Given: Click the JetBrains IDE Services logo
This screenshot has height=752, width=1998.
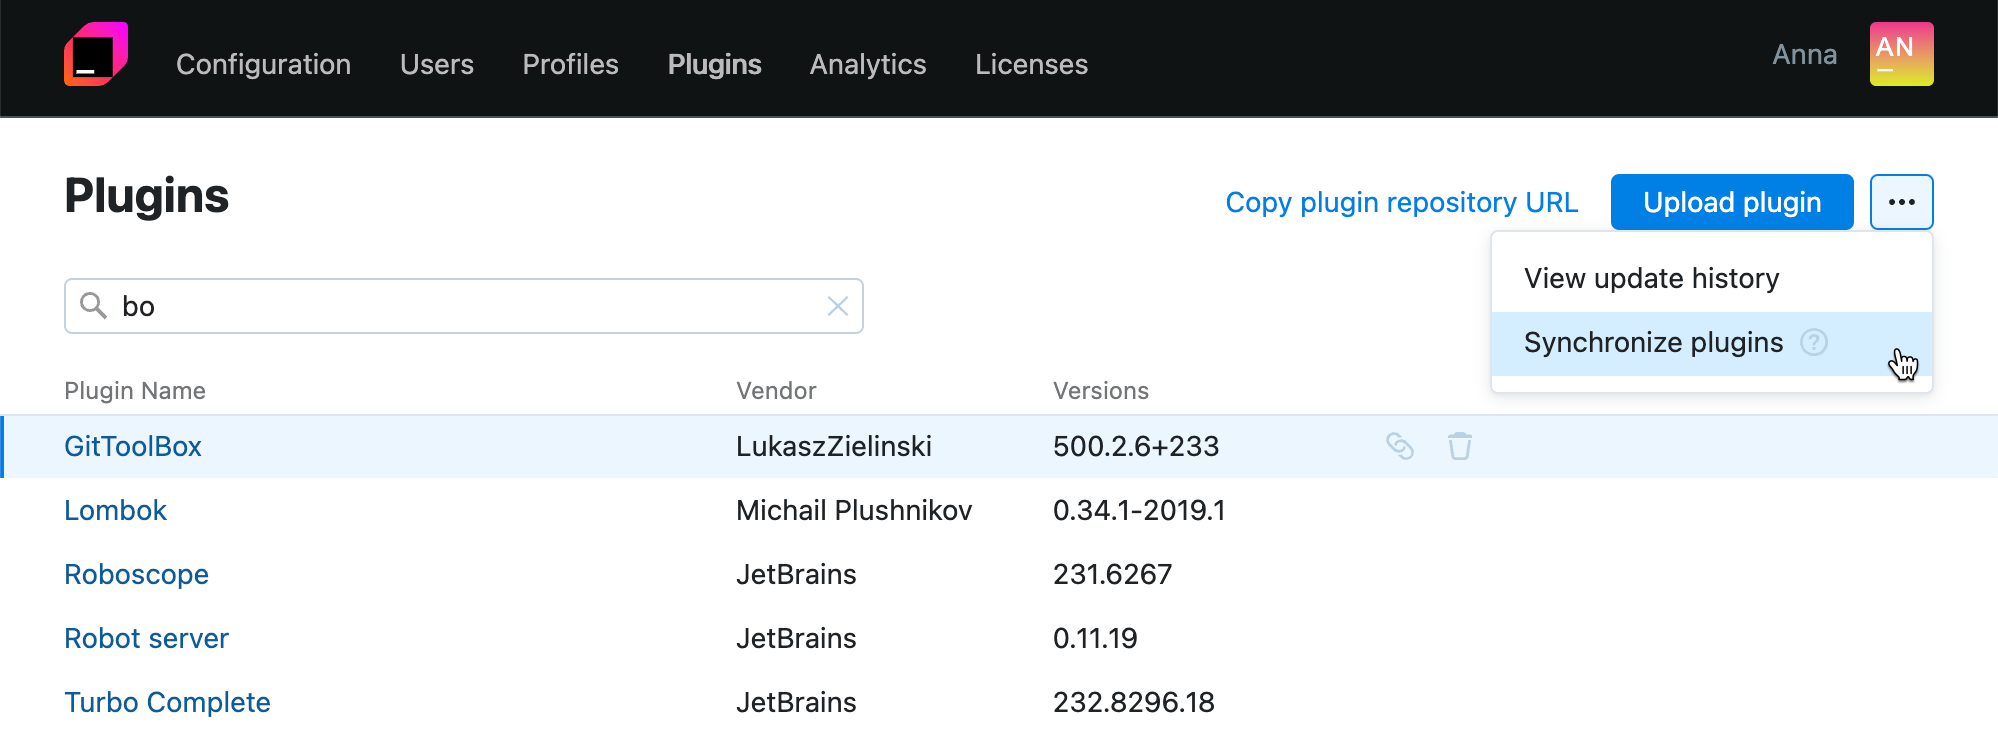Looking at the screenshot, I should point(96,55).
